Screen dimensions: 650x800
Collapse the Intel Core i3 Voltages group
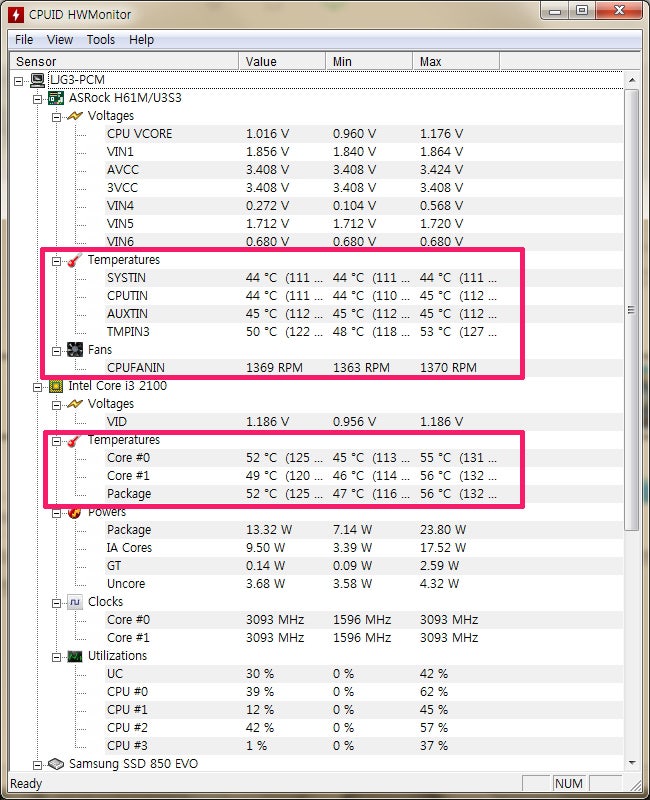click(x=56, y=405)
